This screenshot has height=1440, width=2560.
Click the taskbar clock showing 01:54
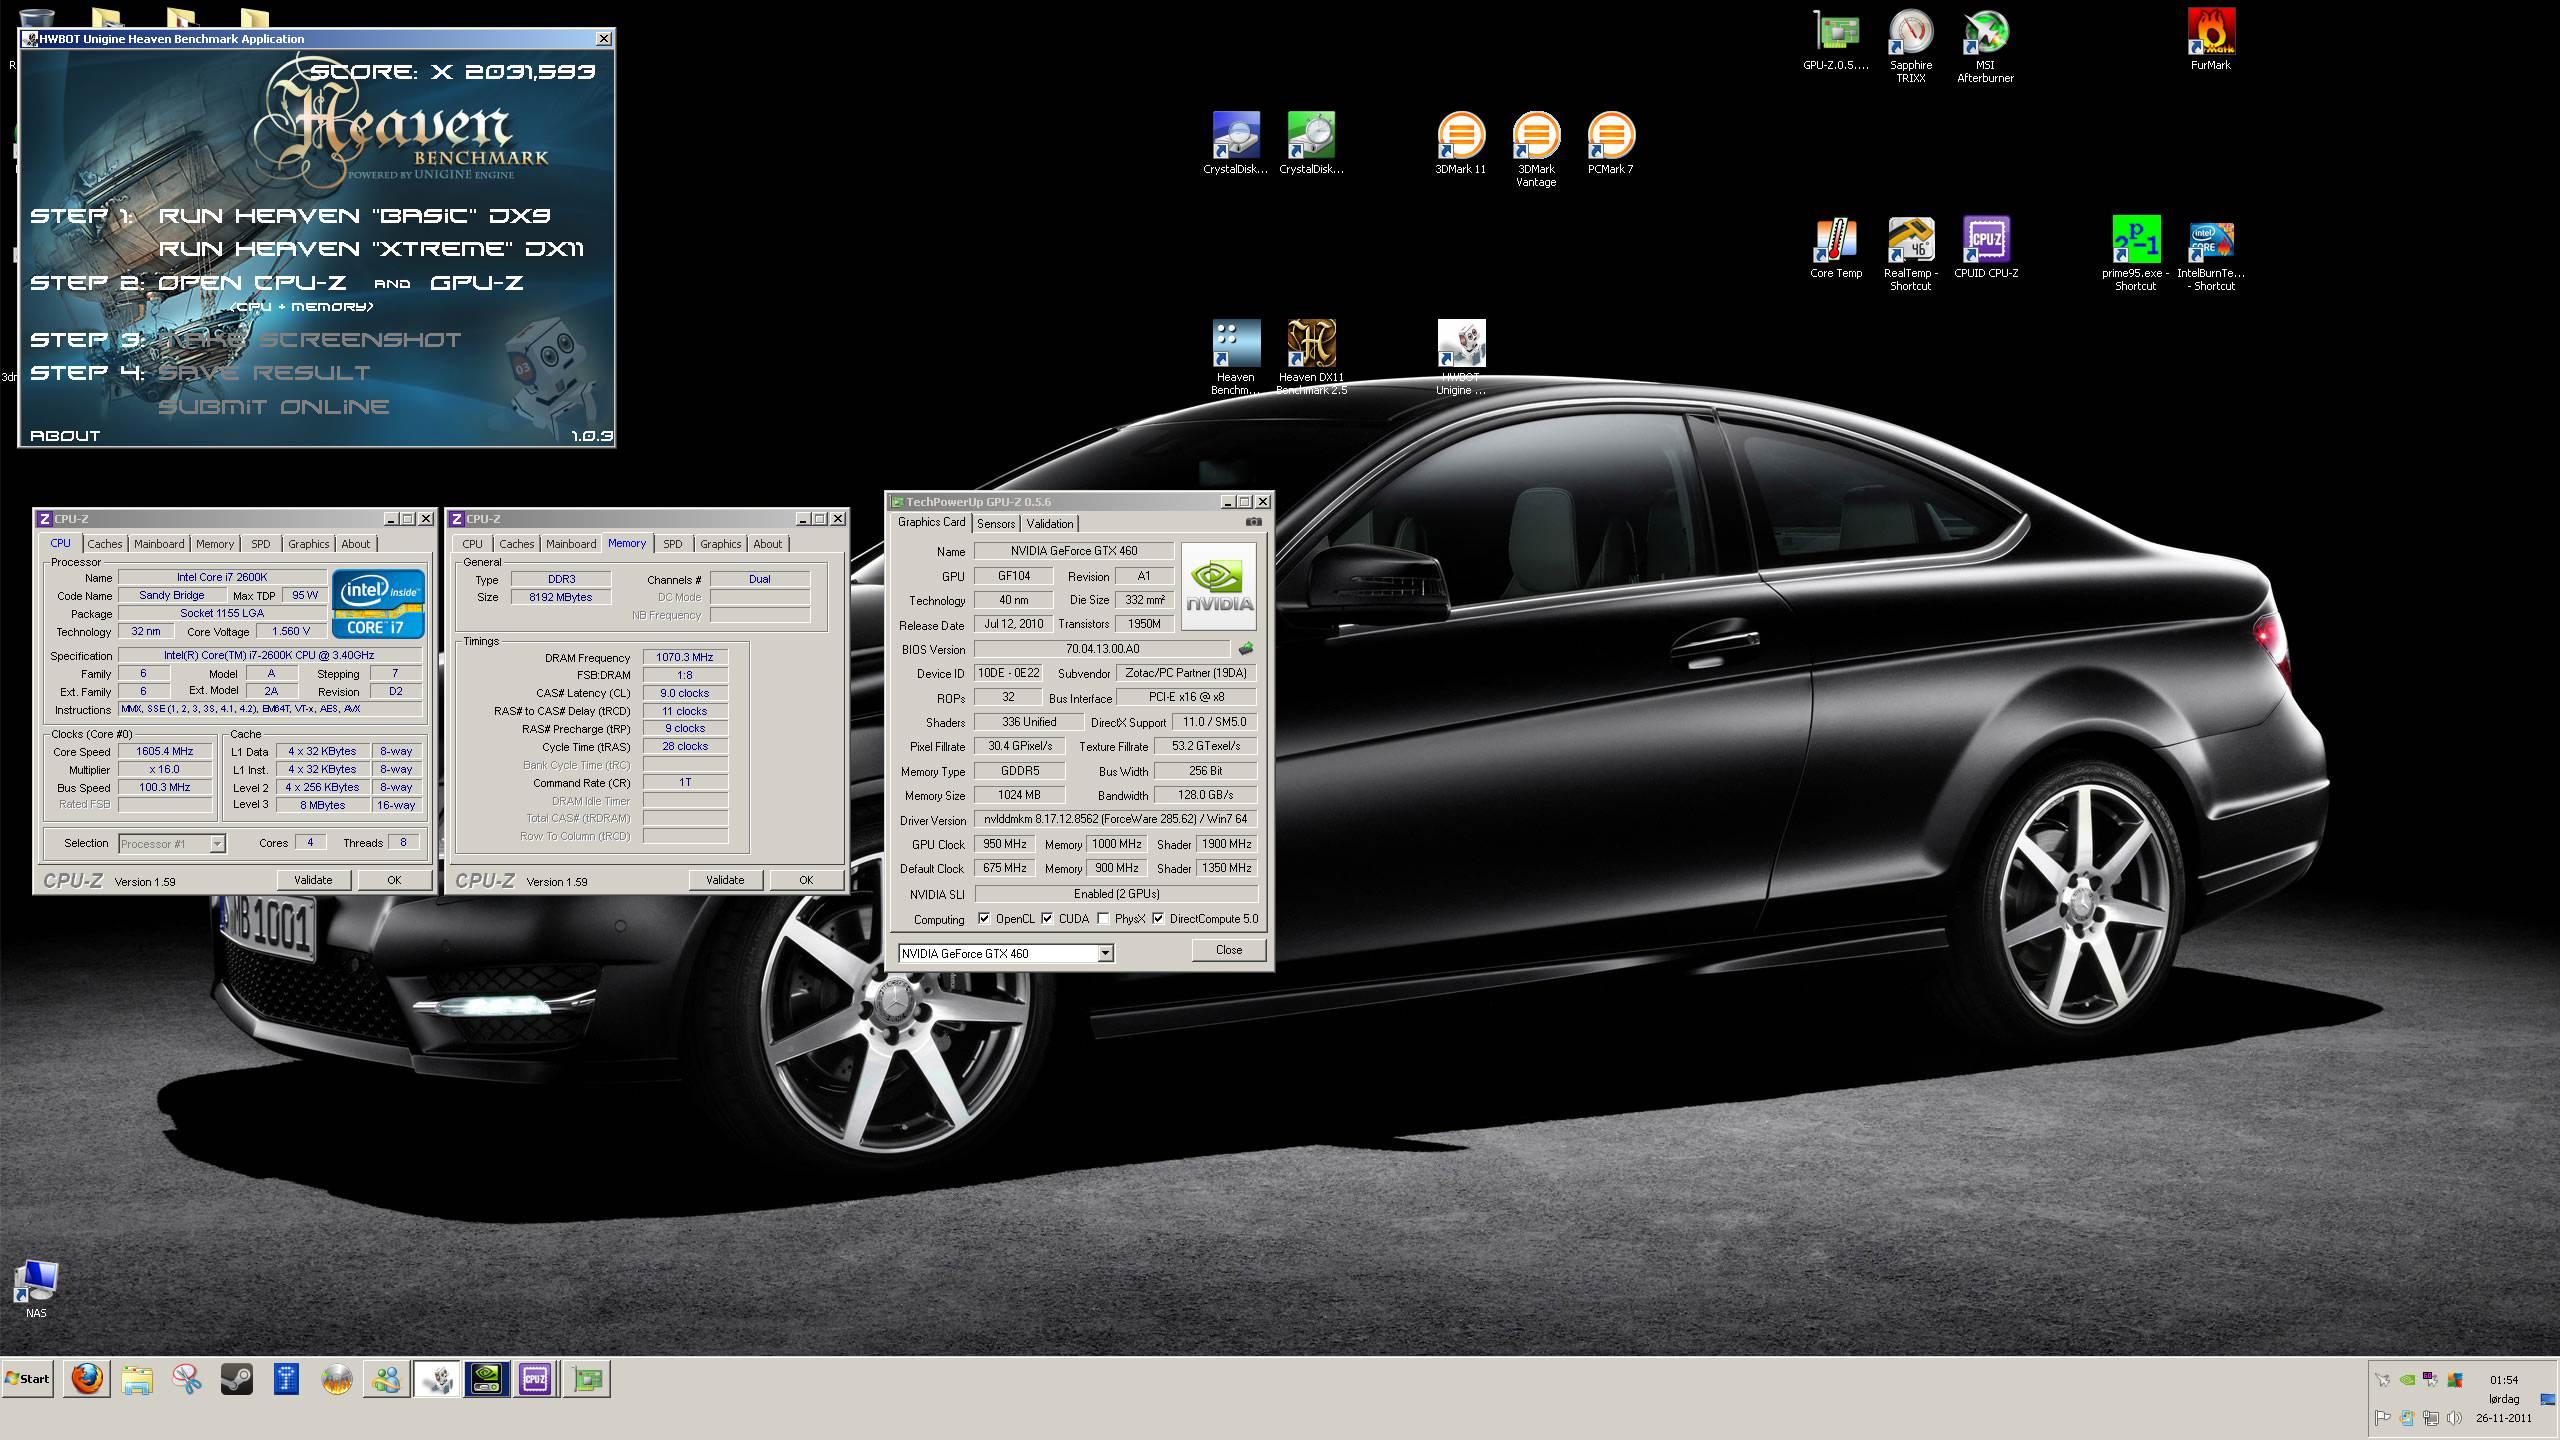click(2504, 1380)
